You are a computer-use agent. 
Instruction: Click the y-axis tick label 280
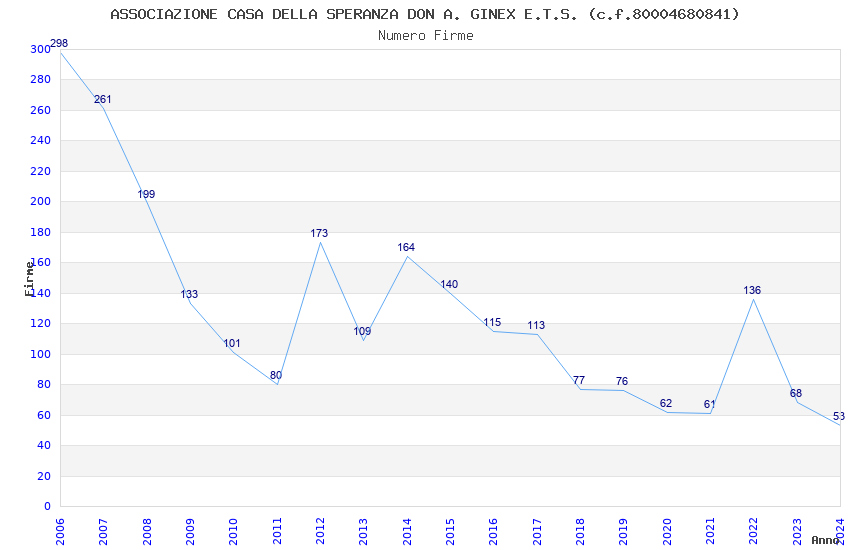click(40, 80)
